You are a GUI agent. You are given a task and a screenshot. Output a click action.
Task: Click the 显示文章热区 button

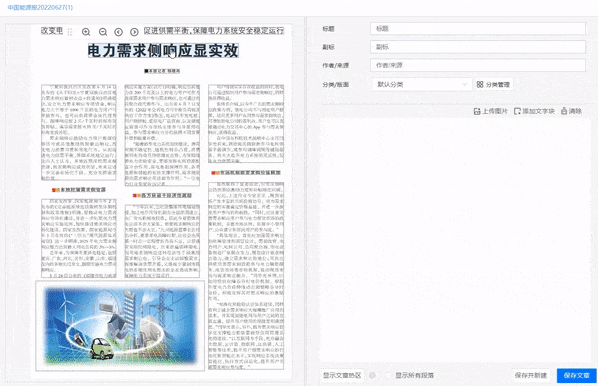[x=342, y=375]
